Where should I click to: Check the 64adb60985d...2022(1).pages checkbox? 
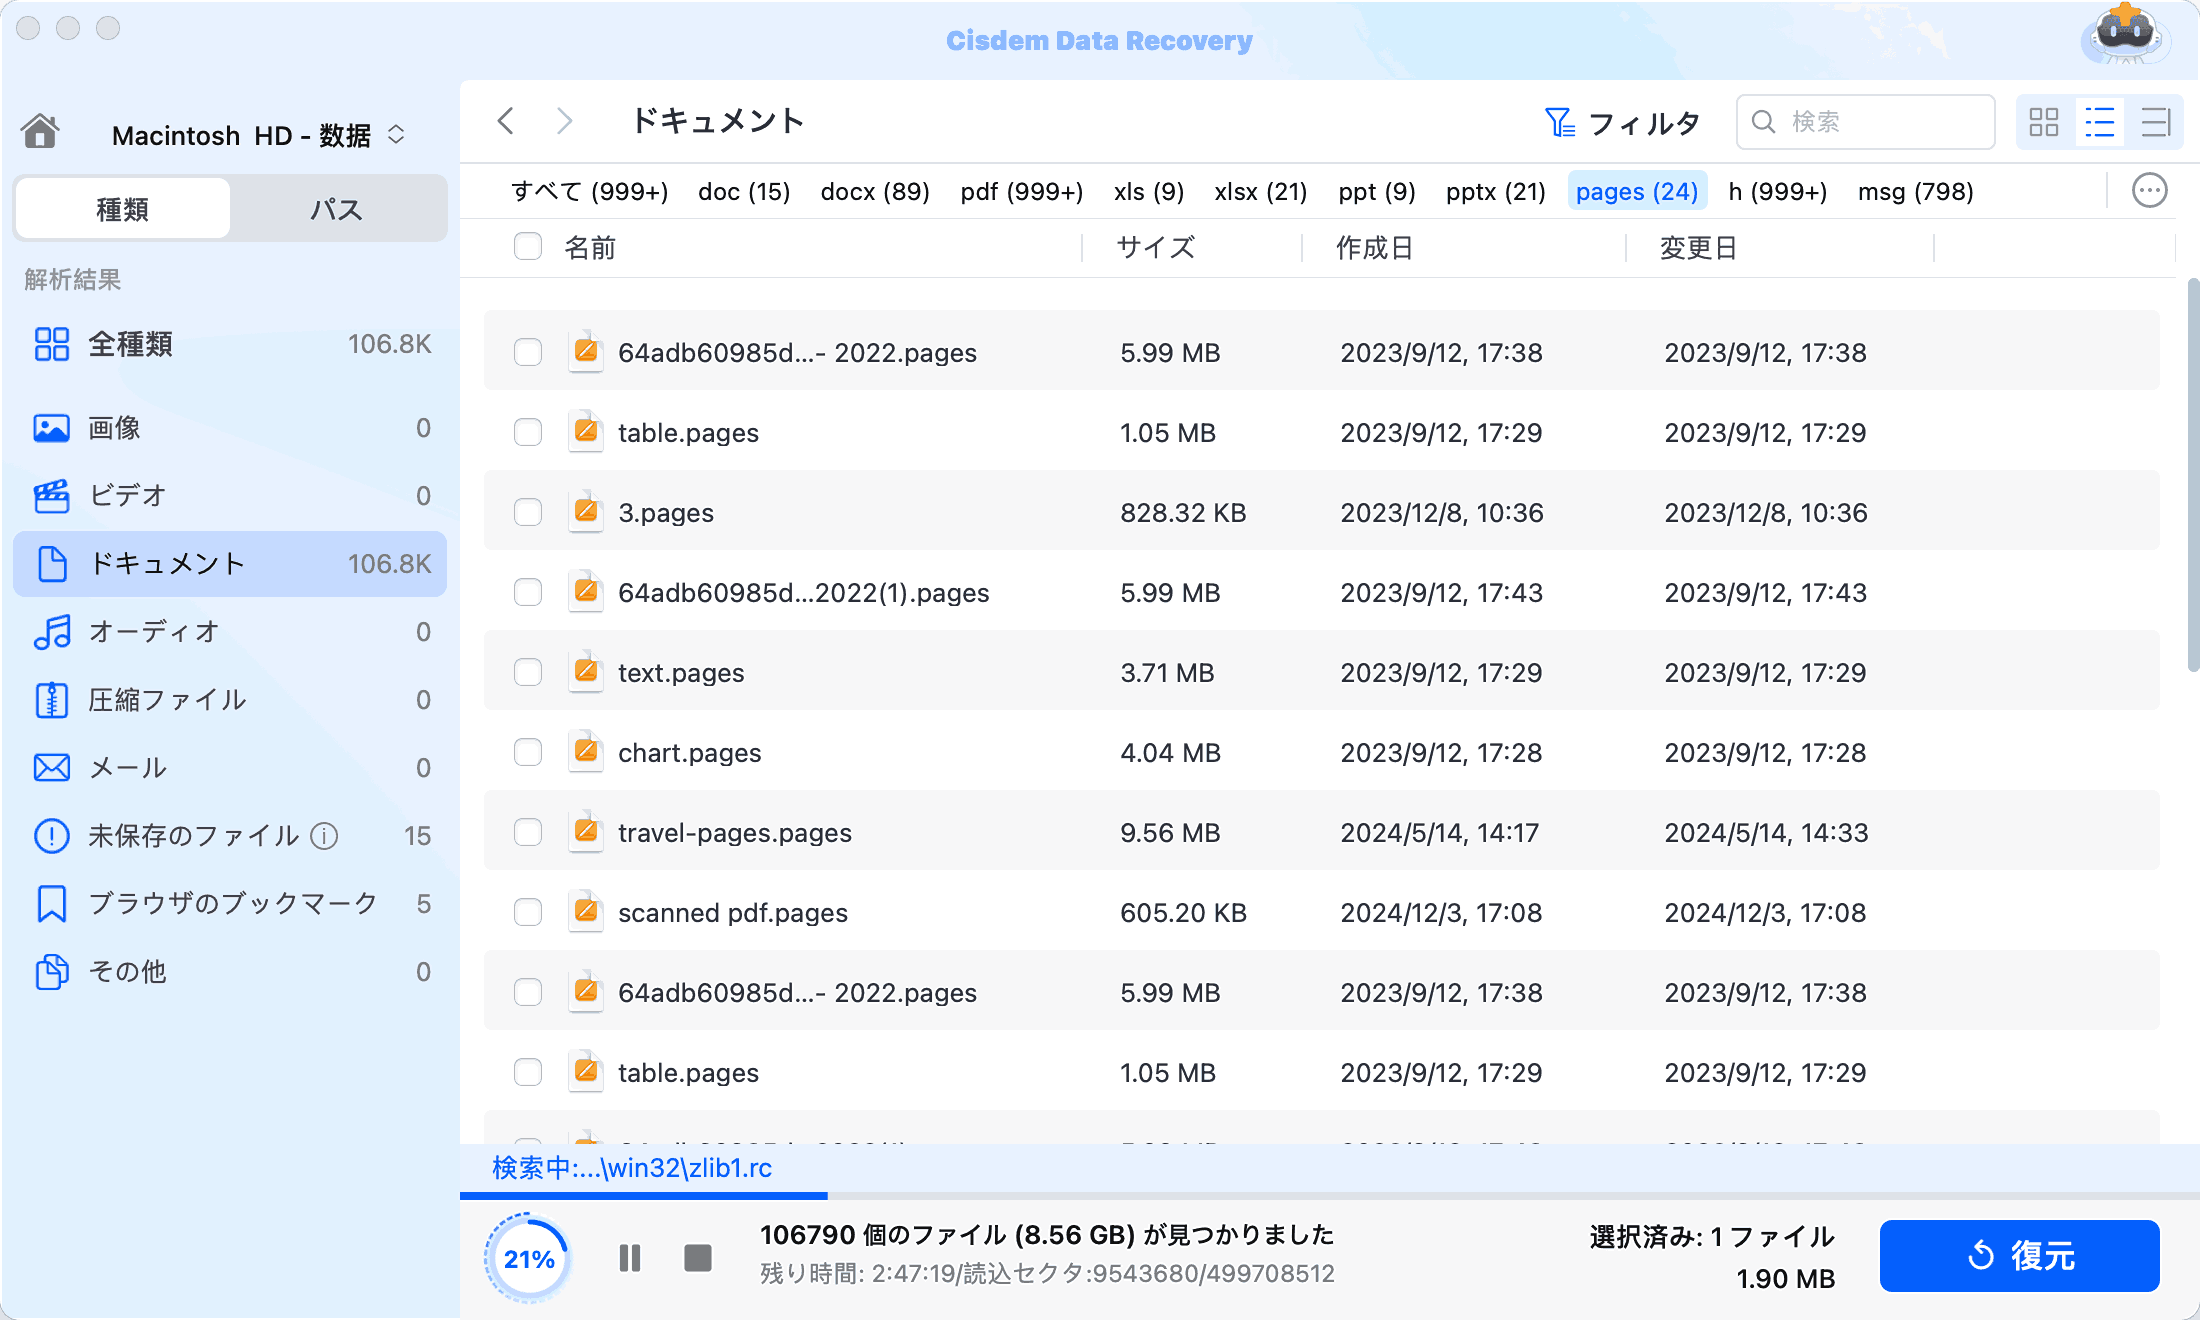(x=528, y=592)
